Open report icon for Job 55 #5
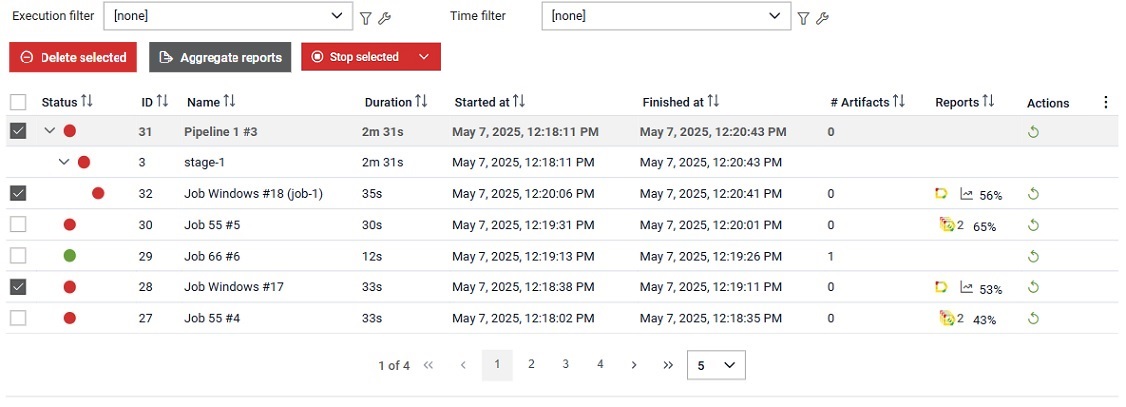This screenshot has height=407, width=1126. click(947, 225)
